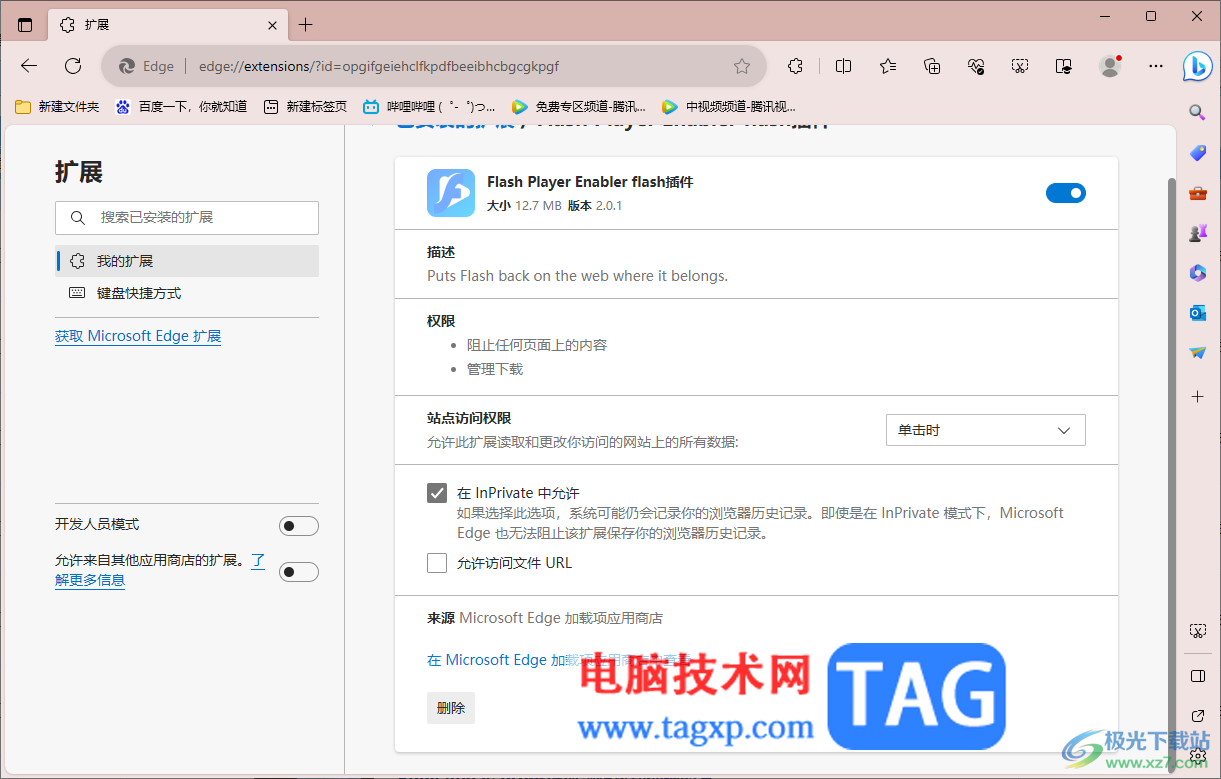Screen dimensions: 1221x779
Task: Close the 扩展 tab
Action: pos(273,25)
